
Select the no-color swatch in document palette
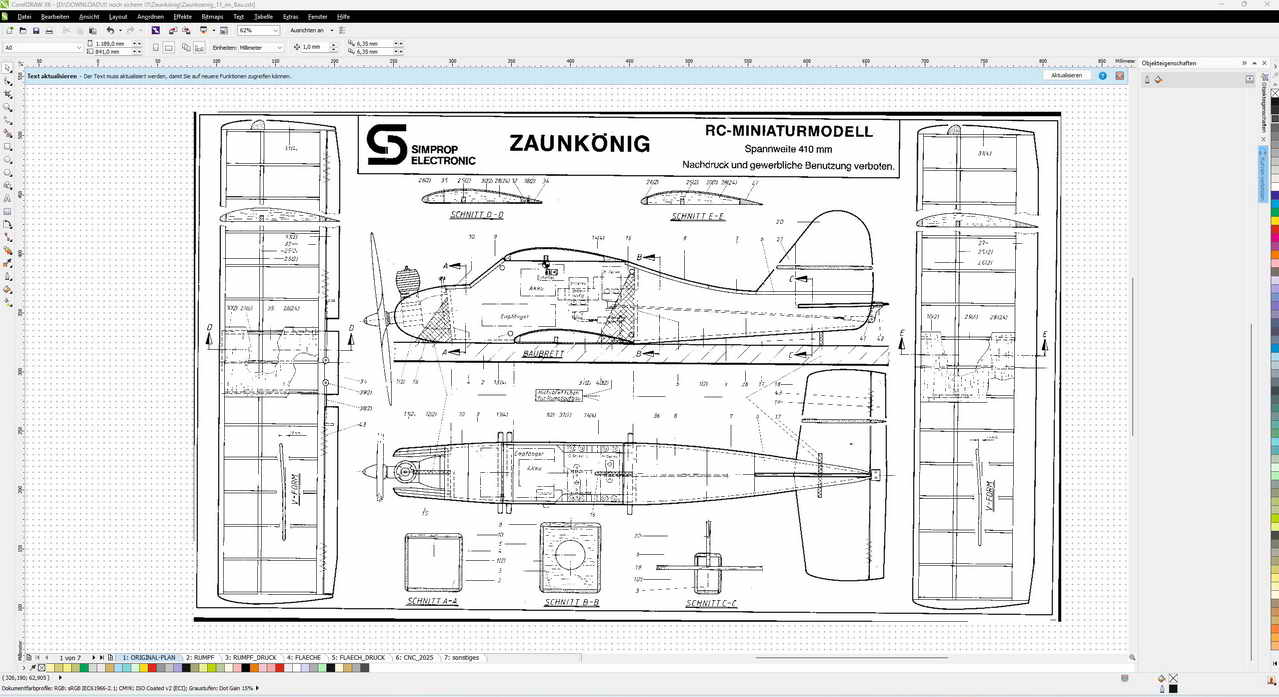pos(41,668)
